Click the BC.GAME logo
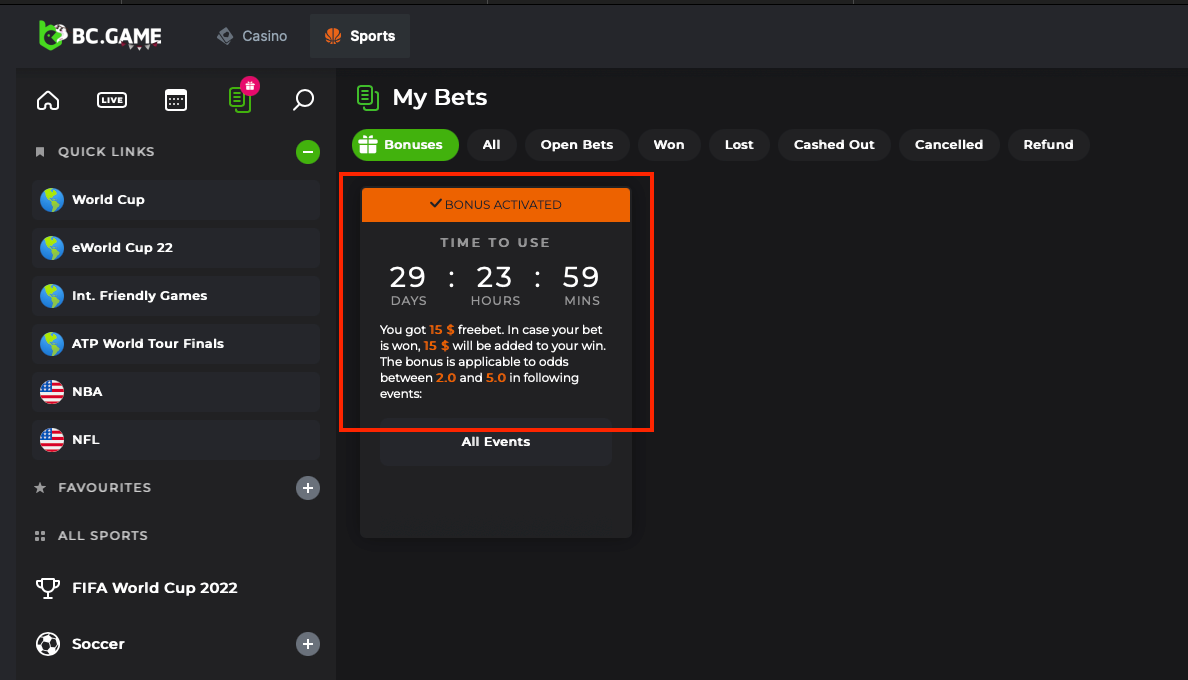1188x680 pixels. (100, 36)
